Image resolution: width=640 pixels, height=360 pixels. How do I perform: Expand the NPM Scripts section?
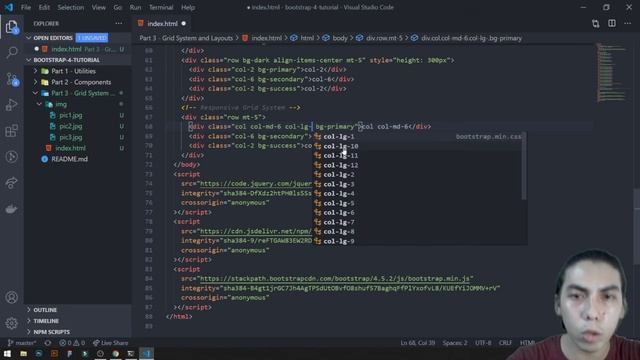(x=51, y=332)
